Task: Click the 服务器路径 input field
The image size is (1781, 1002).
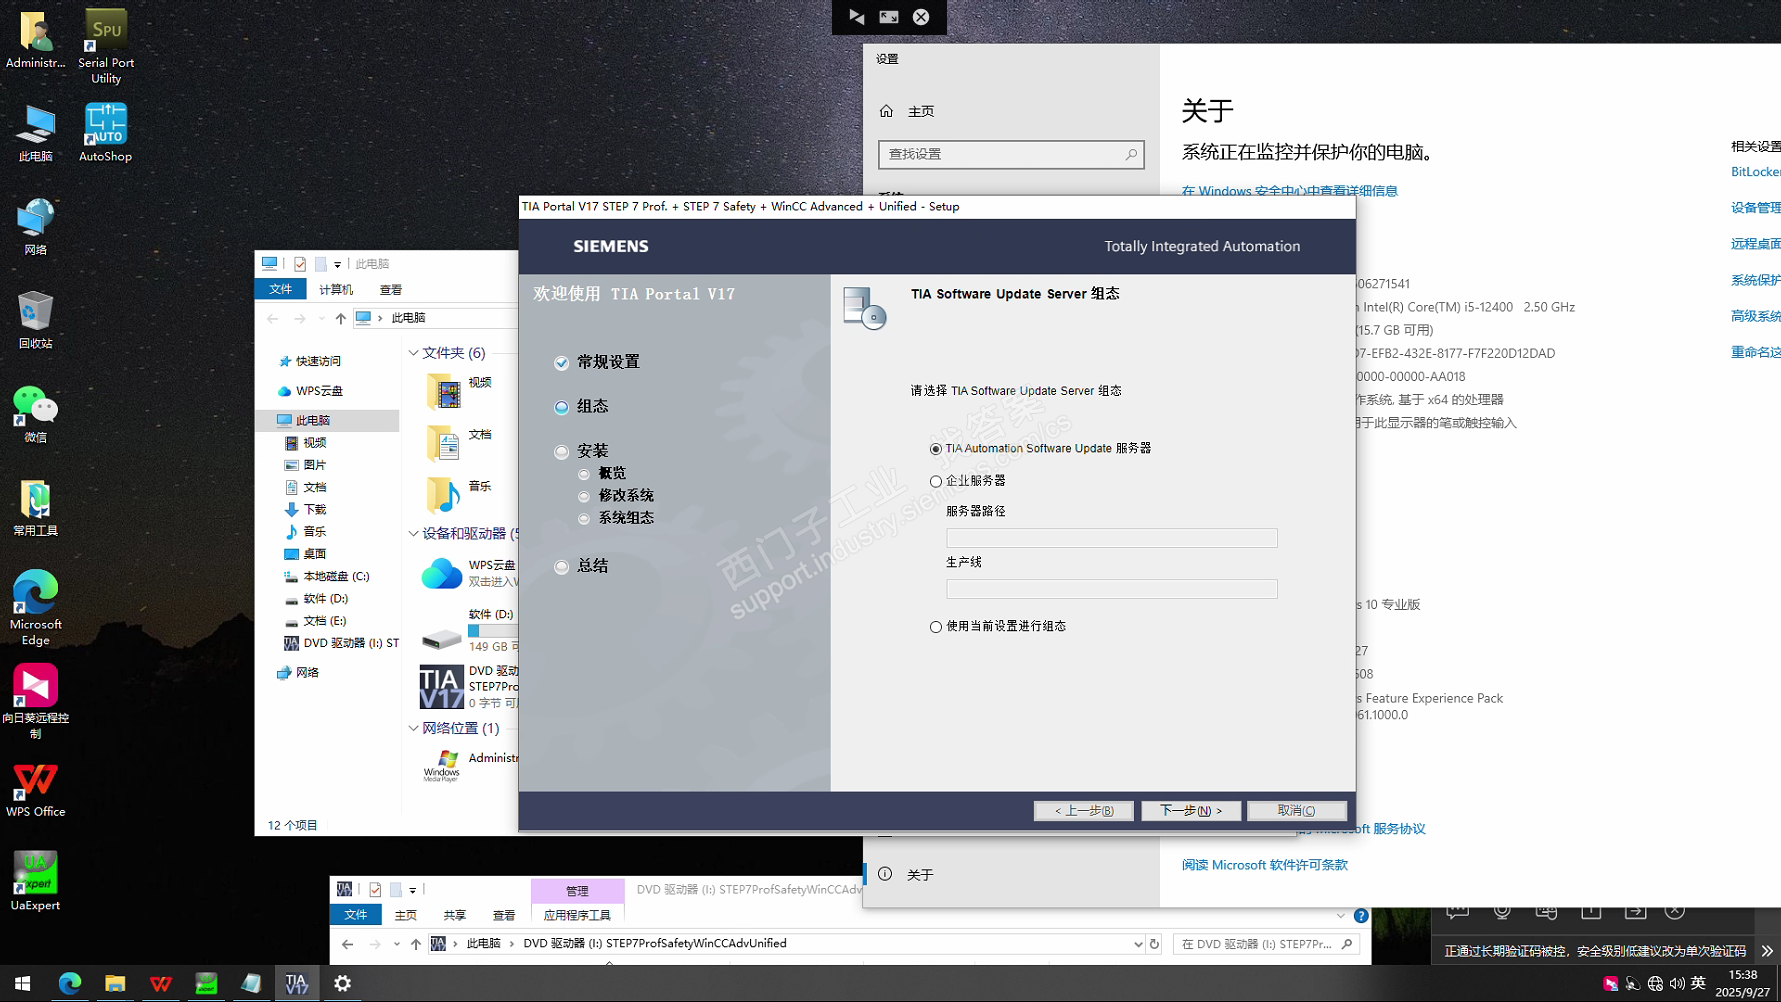Action: pyautogui.click(x=1112, y=538)
